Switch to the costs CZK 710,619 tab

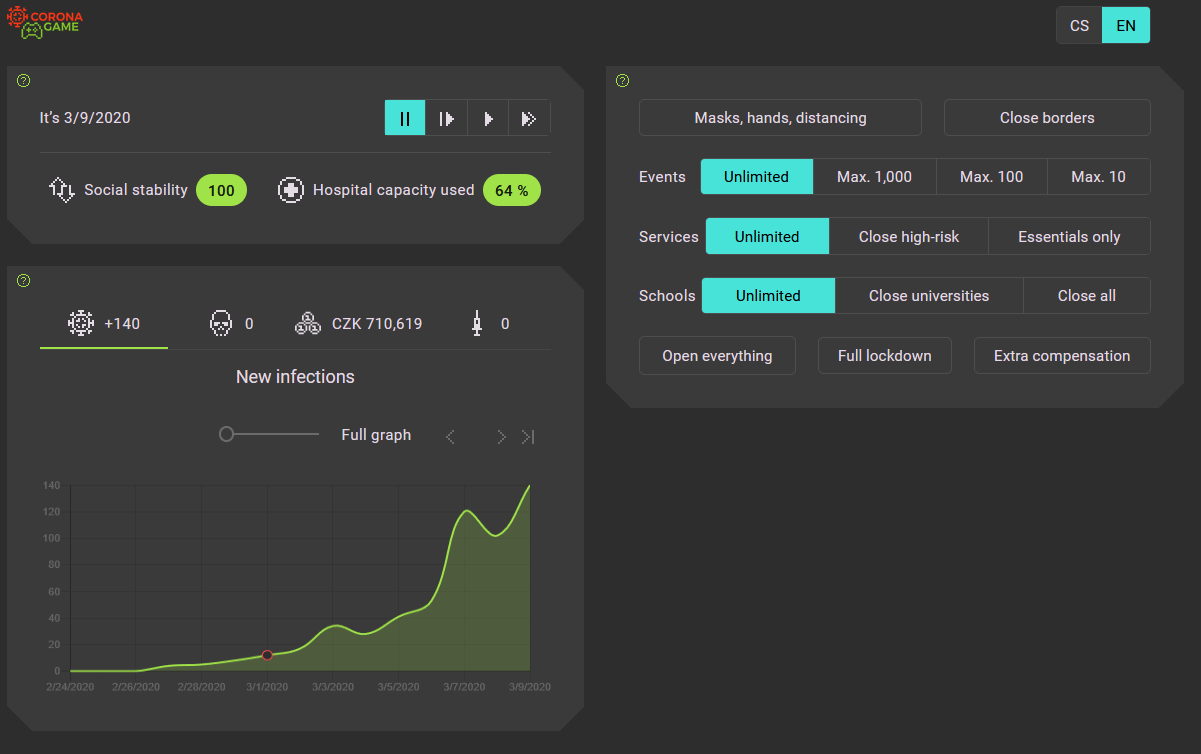358,324
